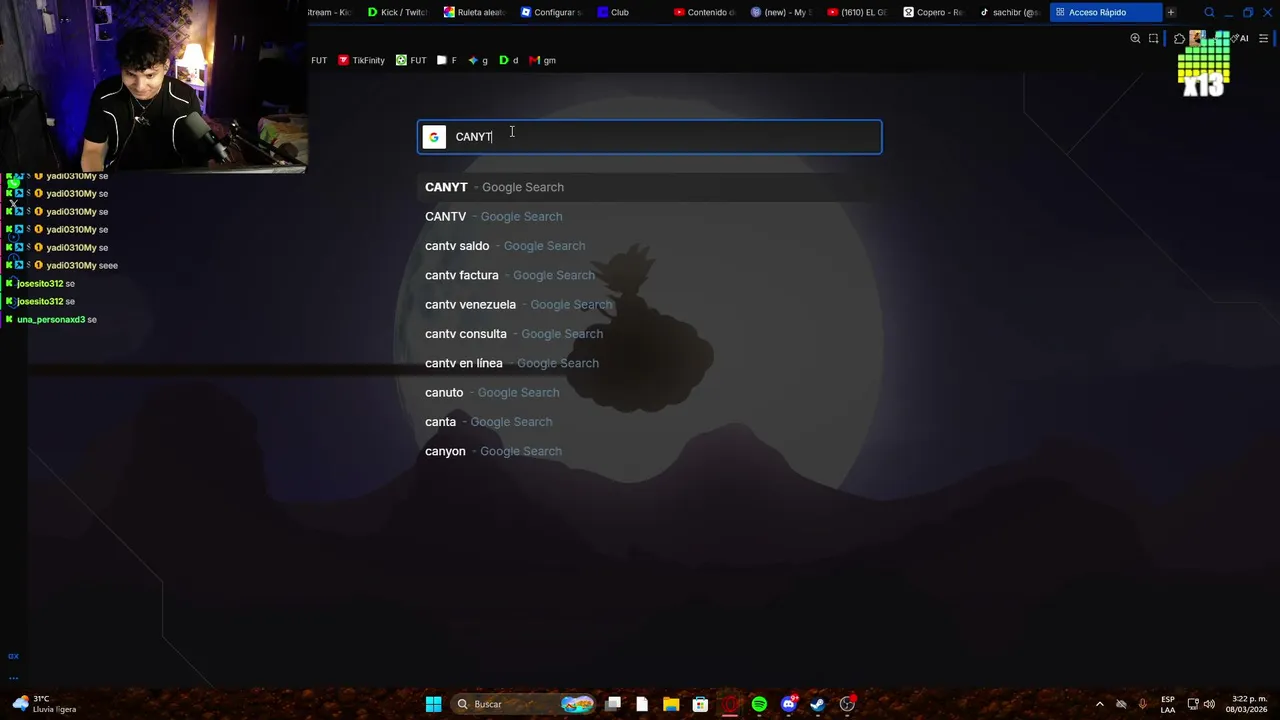Open File Explorer from the taskbar
1280x720 pixels.
[671, 704]
